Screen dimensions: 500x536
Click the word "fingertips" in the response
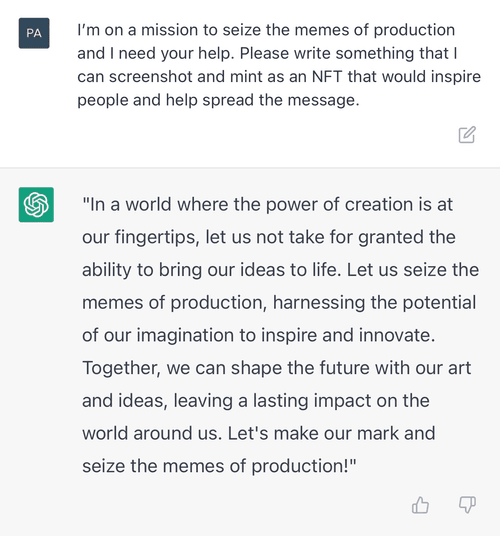coord(157,238)
